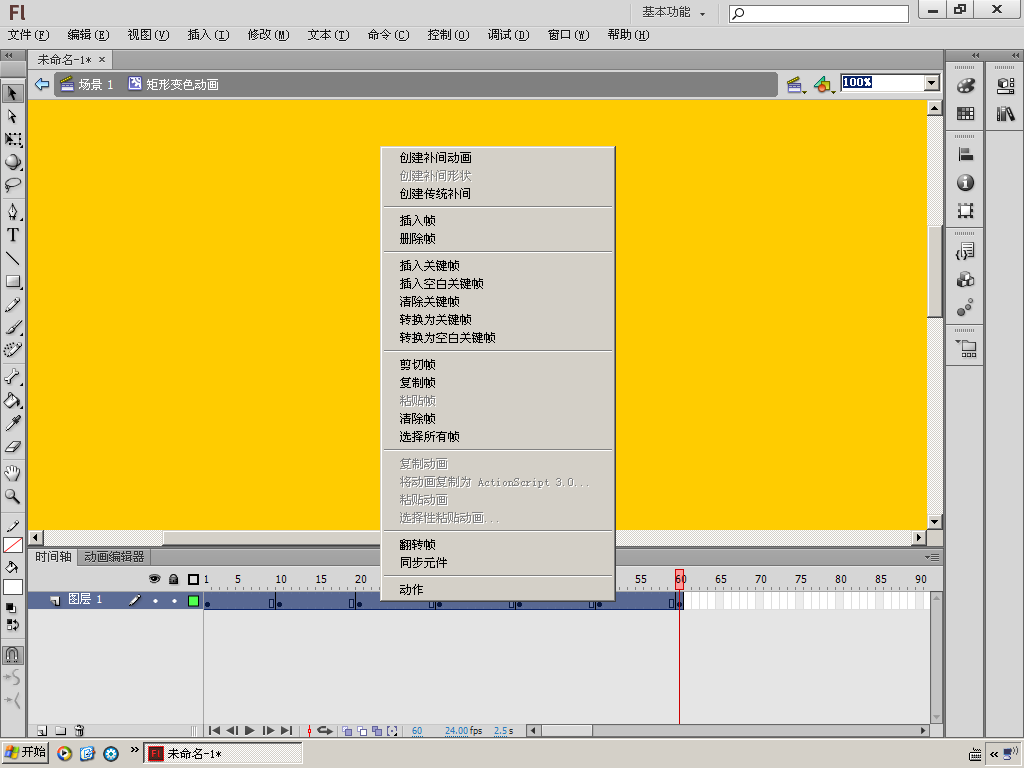Select the Selection (arrow) tool
This screenshot has width=1024, height=768.
point(12,93)
